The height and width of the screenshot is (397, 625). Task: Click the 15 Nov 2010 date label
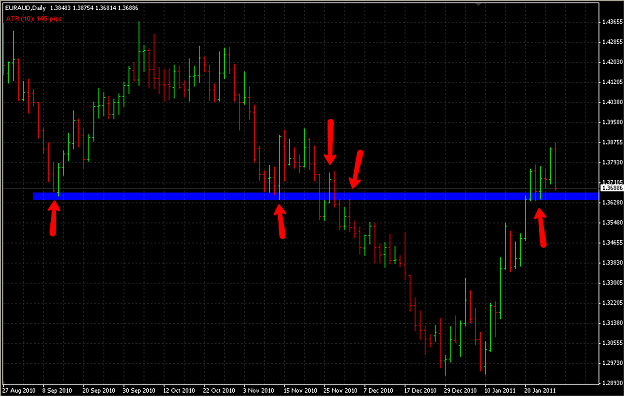[300, 390]
